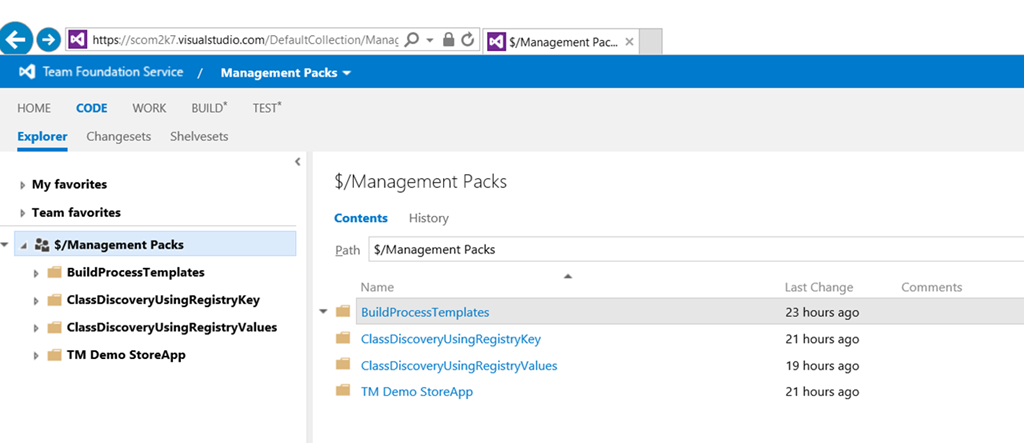Open the Management Packs project dropdown
Screen dimensions: 1024x443
pyautogui.click(x=285, y=73)
